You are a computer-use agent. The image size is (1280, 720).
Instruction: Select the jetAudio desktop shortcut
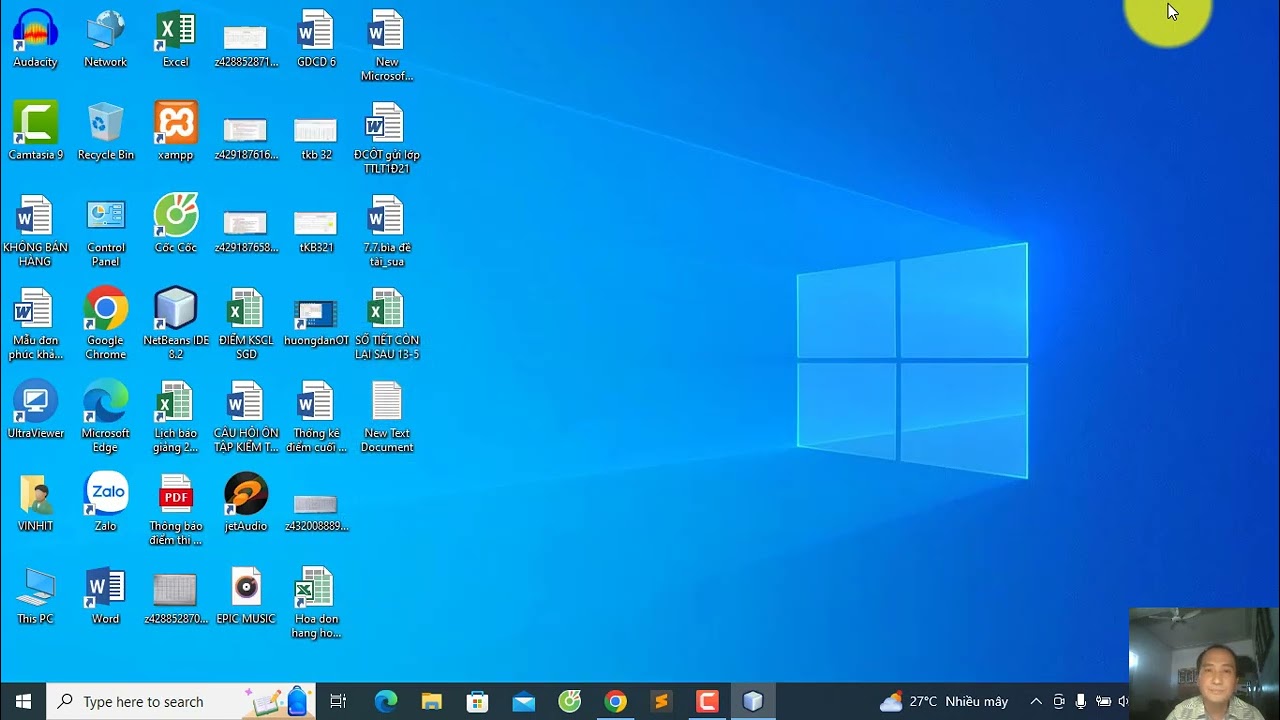pyautogui.click(x=246, y=504)
